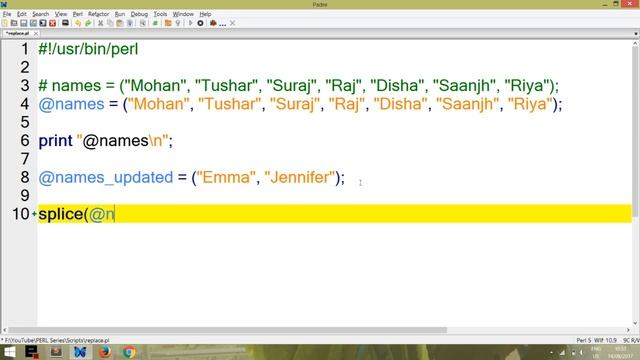Open the Debug menu
This screenshot has height=360, width=640.
coord(139,14)
